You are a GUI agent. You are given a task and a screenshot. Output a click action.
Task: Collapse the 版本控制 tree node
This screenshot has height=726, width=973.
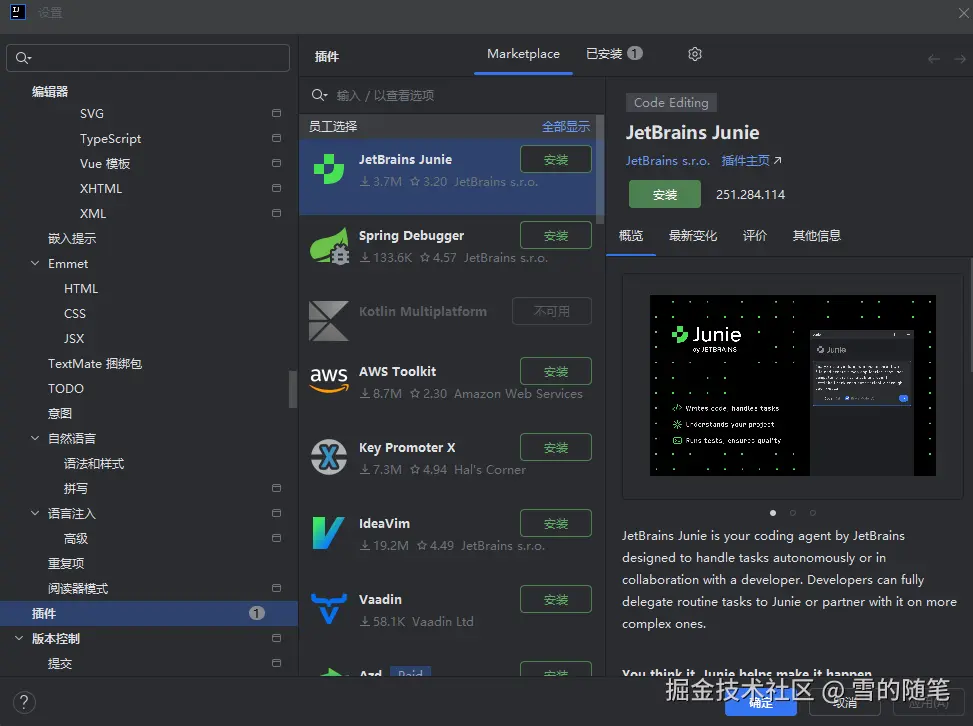tap(19, 638)
